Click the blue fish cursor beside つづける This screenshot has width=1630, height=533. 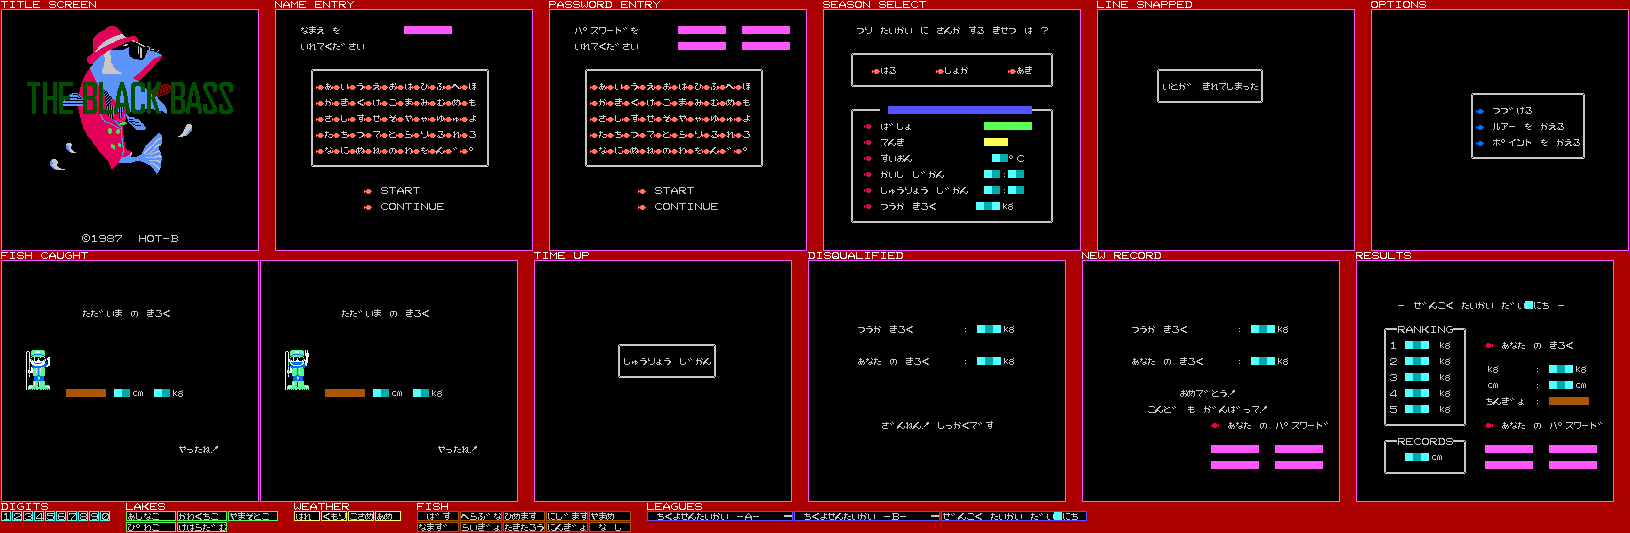coord(1480,111)
